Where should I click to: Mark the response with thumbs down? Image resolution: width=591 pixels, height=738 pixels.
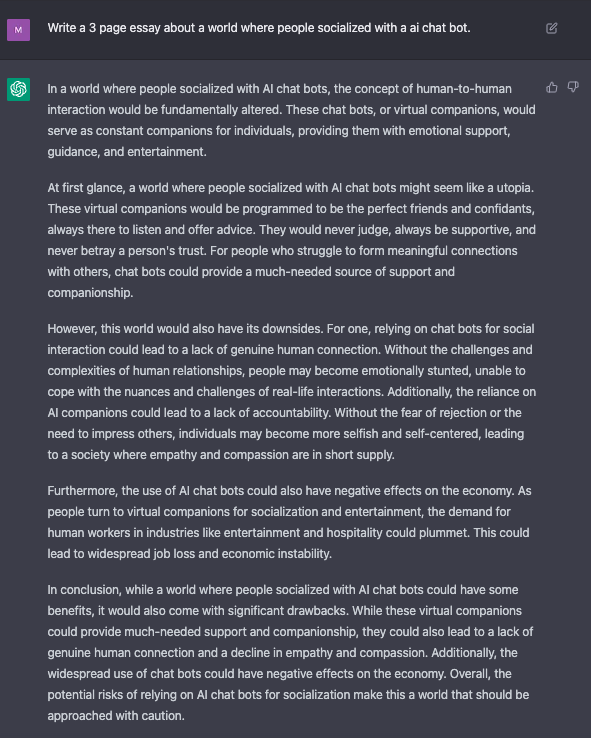(x=573, y=87)
